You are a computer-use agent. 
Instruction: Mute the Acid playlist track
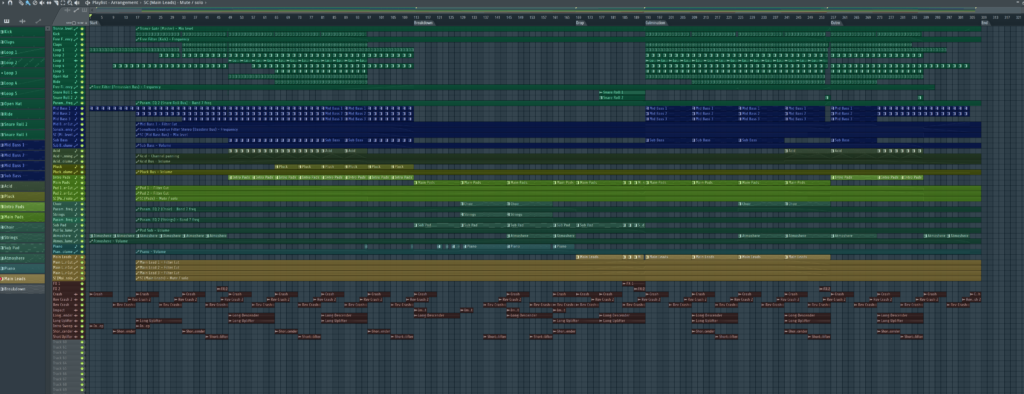tap(82, 150)
